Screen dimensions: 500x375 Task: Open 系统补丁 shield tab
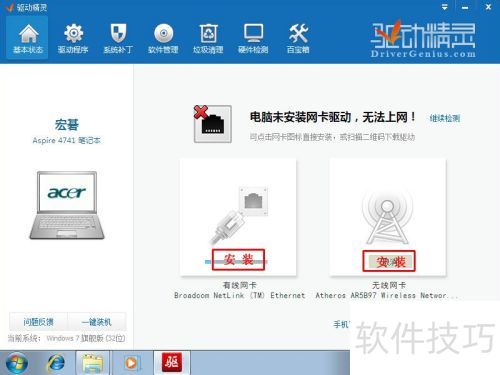click(118, 38)
